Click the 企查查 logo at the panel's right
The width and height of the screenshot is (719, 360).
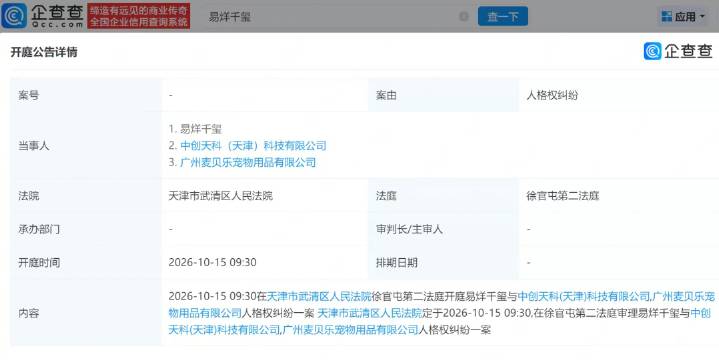point(678,51)
